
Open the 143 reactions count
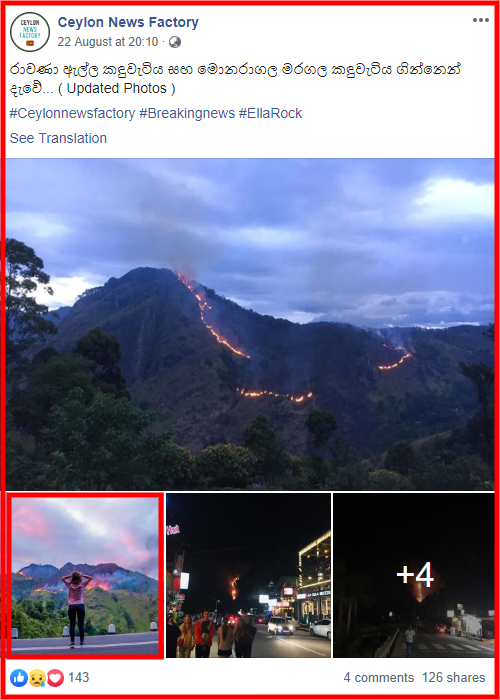(79, 678)
